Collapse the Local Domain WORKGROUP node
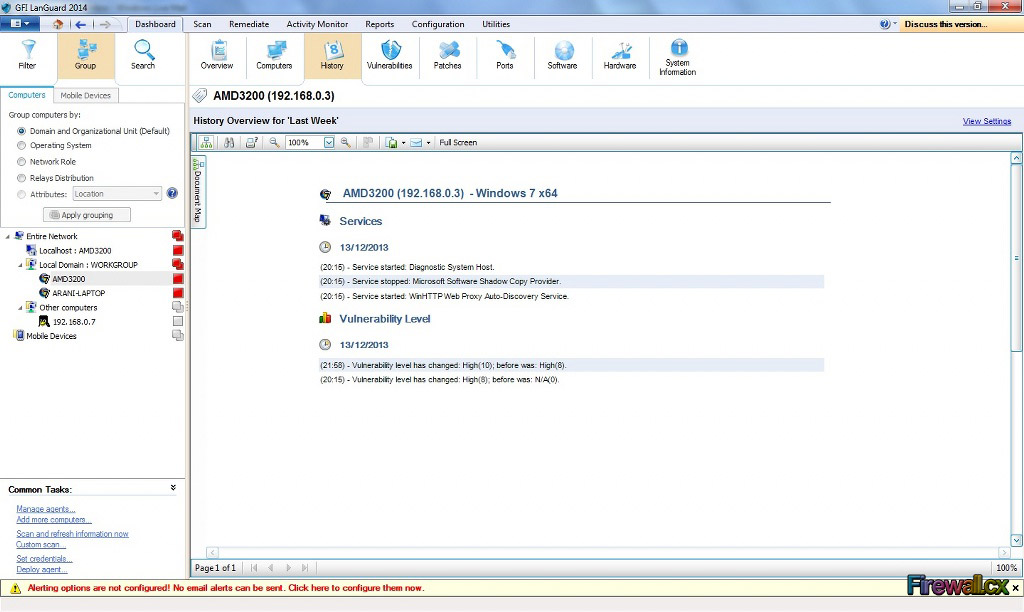The image size is (1024, 612). tap(20, 265)
